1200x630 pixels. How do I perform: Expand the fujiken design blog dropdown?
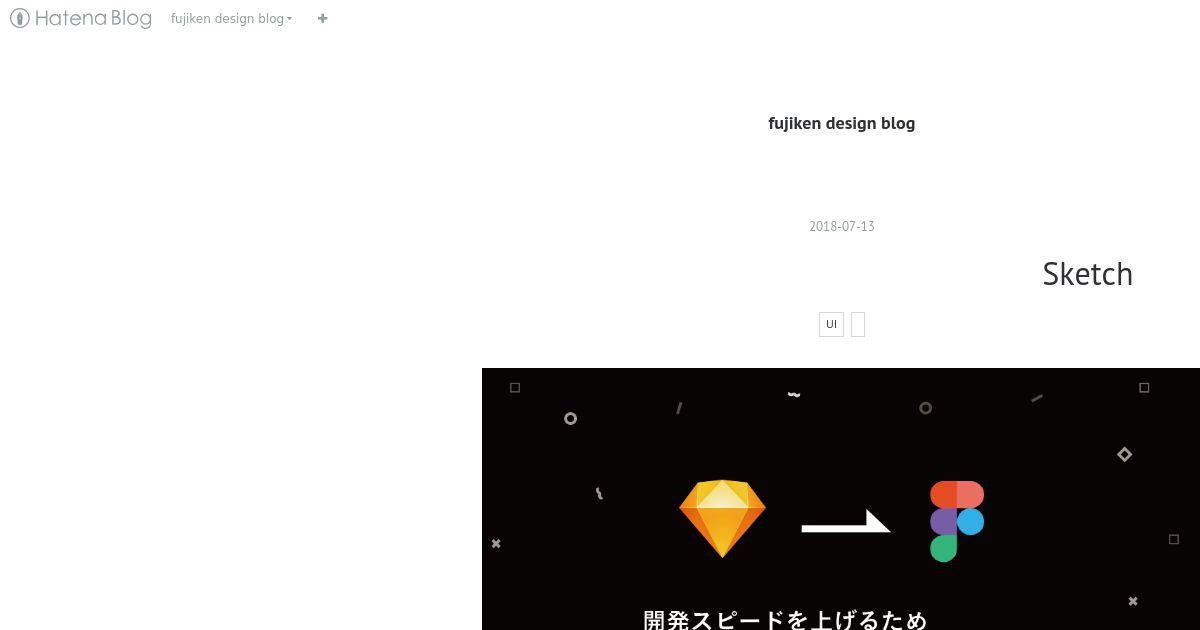[232, 18]
